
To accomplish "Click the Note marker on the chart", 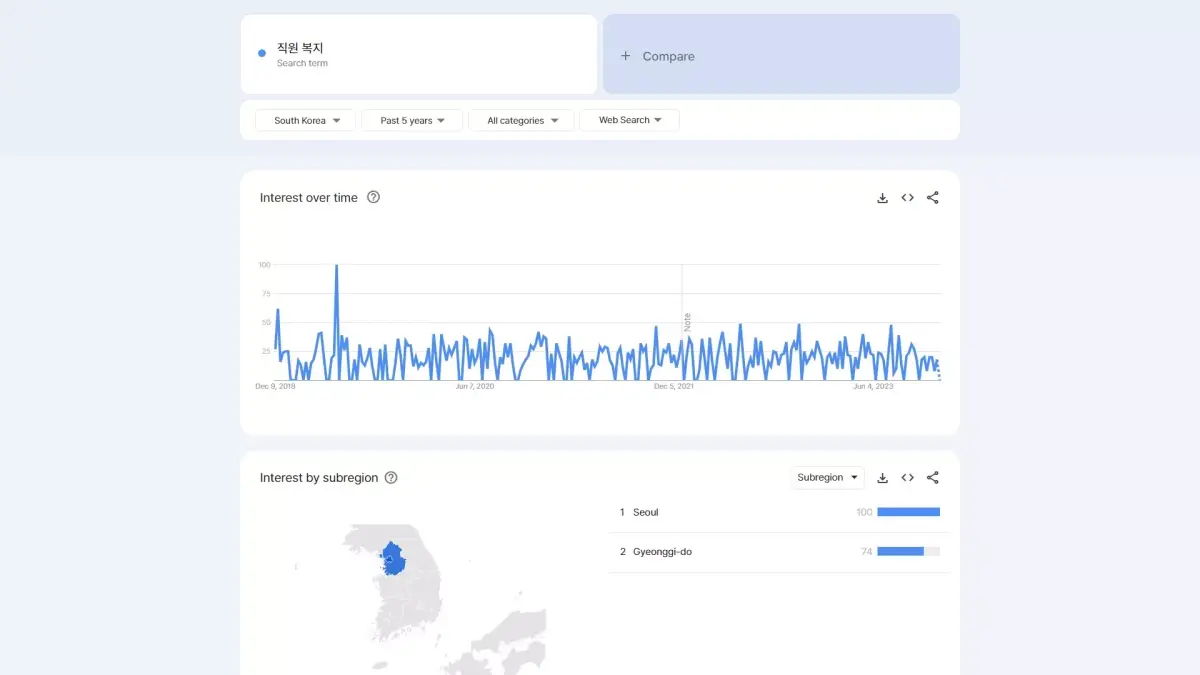I will coord(687,322).
